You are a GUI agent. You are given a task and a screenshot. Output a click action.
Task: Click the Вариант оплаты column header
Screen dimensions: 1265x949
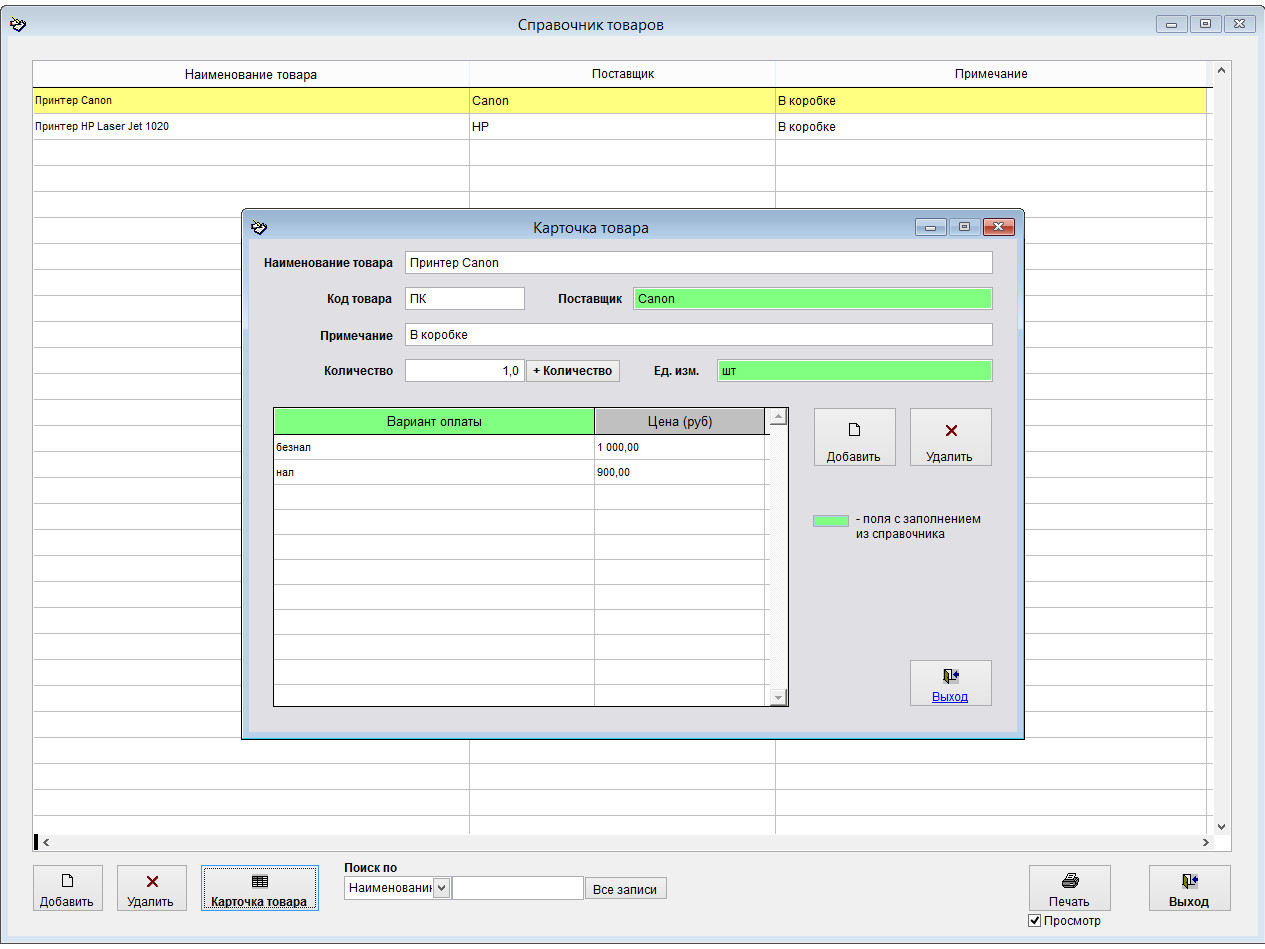[x=434, y=422]
